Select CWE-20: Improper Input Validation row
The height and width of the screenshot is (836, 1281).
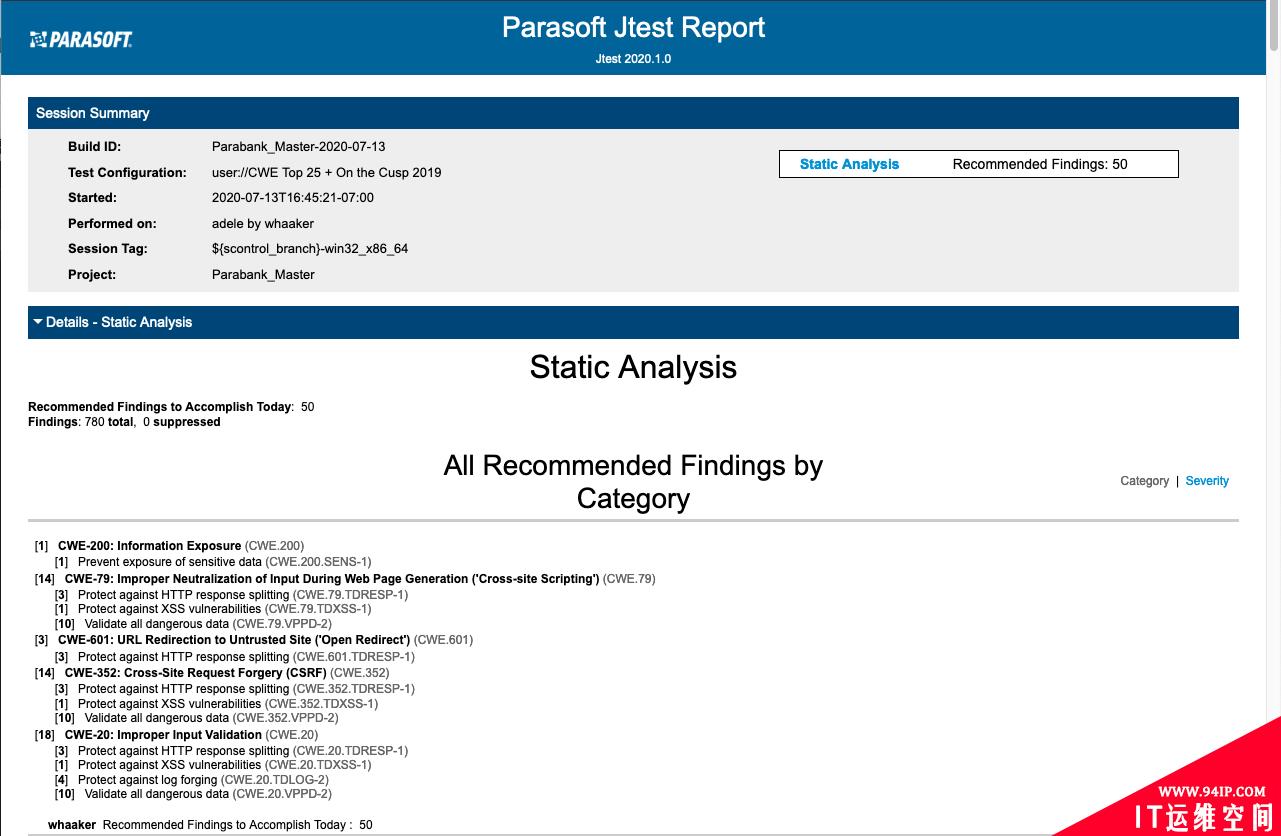click(x=177, y=735)
